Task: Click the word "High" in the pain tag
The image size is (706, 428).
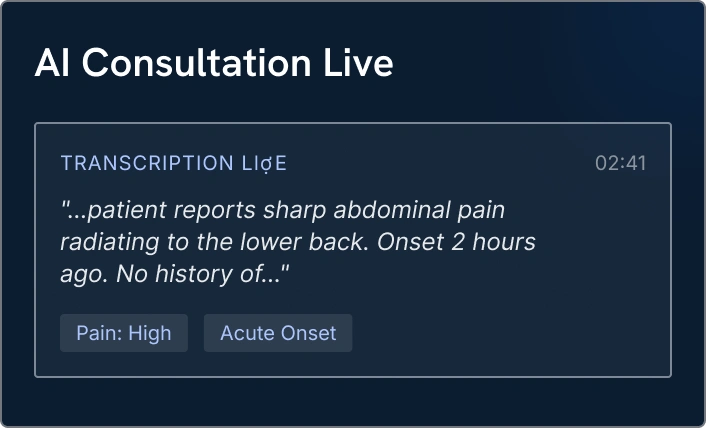Action: 149,334
